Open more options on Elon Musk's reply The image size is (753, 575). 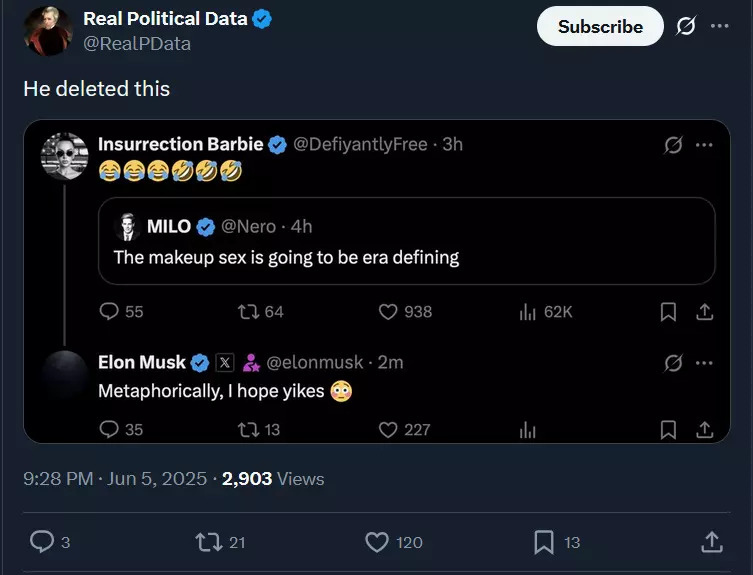pos(704,362)
